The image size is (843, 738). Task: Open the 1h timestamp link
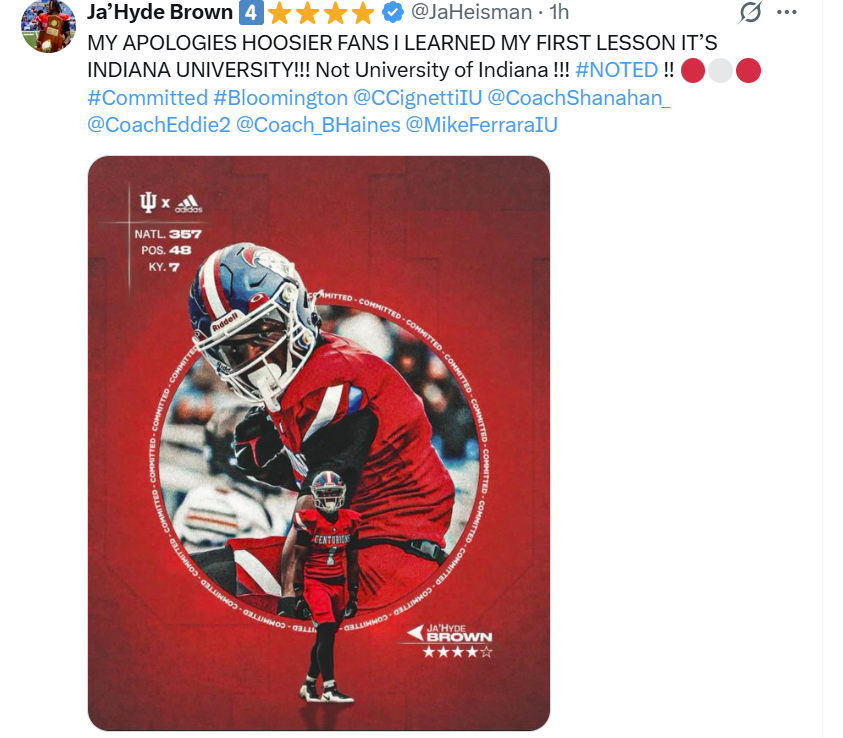click(559, 12)
